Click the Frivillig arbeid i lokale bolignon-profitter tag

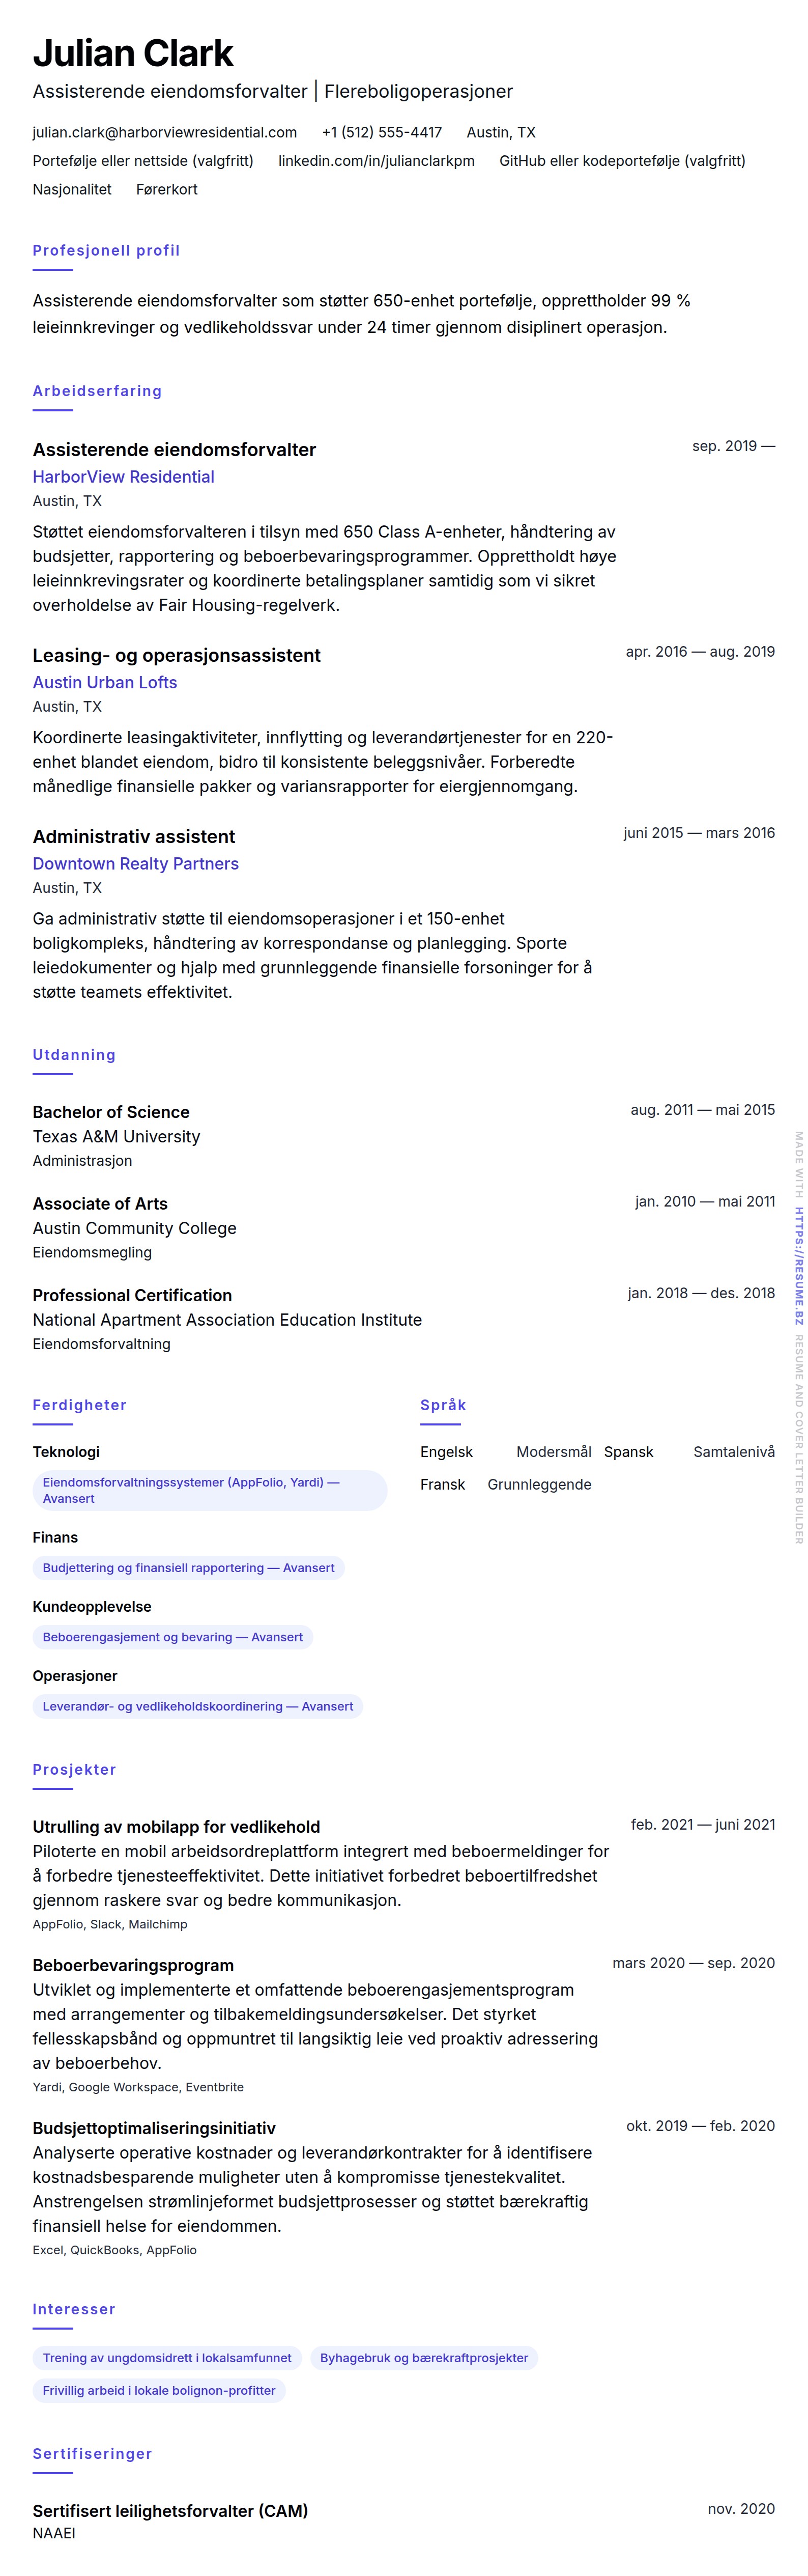coord(158,2390)
